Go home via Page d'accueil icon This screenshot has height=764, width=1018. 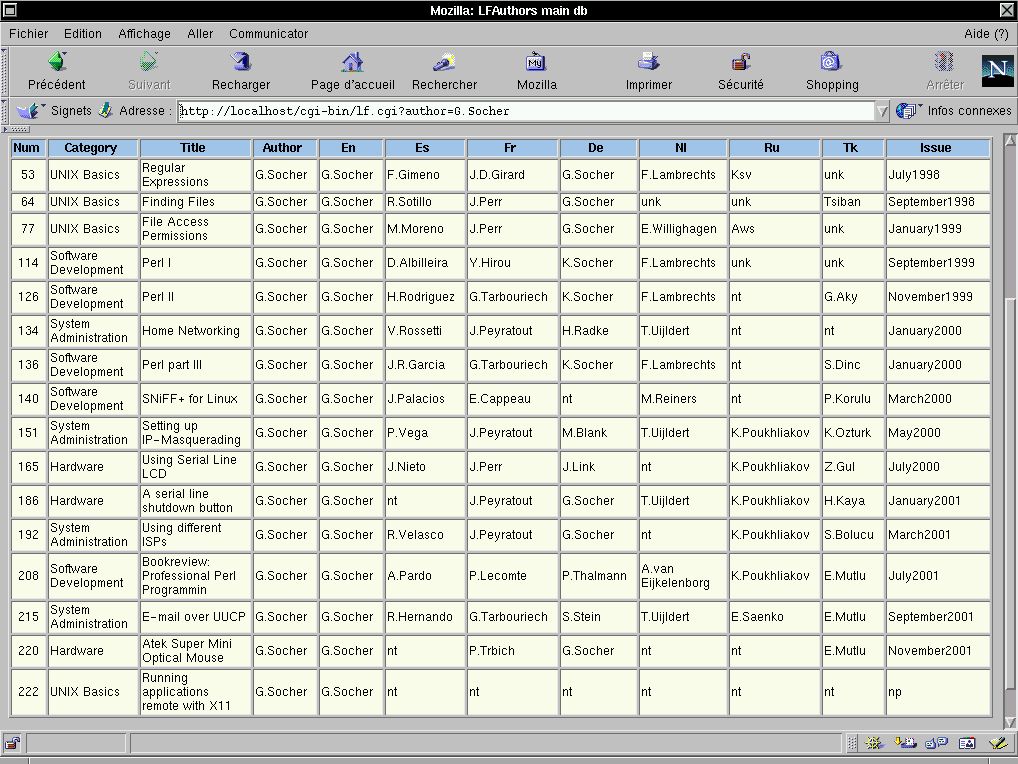point(352,63)
